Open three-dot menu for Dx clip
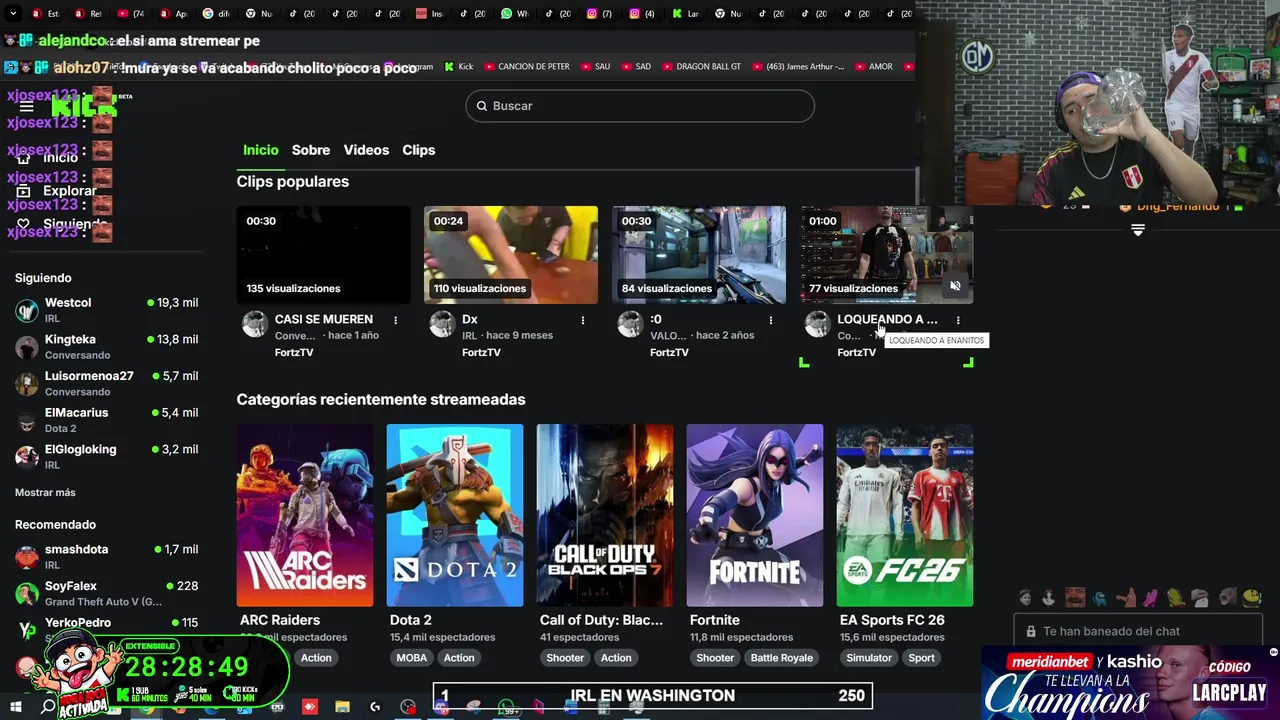This screenshot has height=720, width=1280. point(583,320)
